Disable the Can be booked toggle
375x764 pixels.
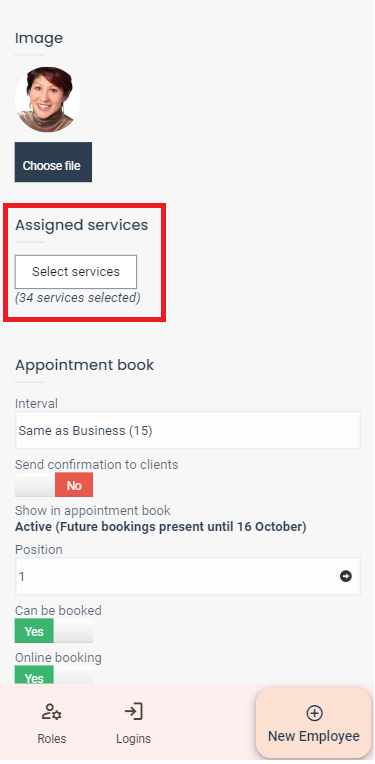(x=54, y=631)
